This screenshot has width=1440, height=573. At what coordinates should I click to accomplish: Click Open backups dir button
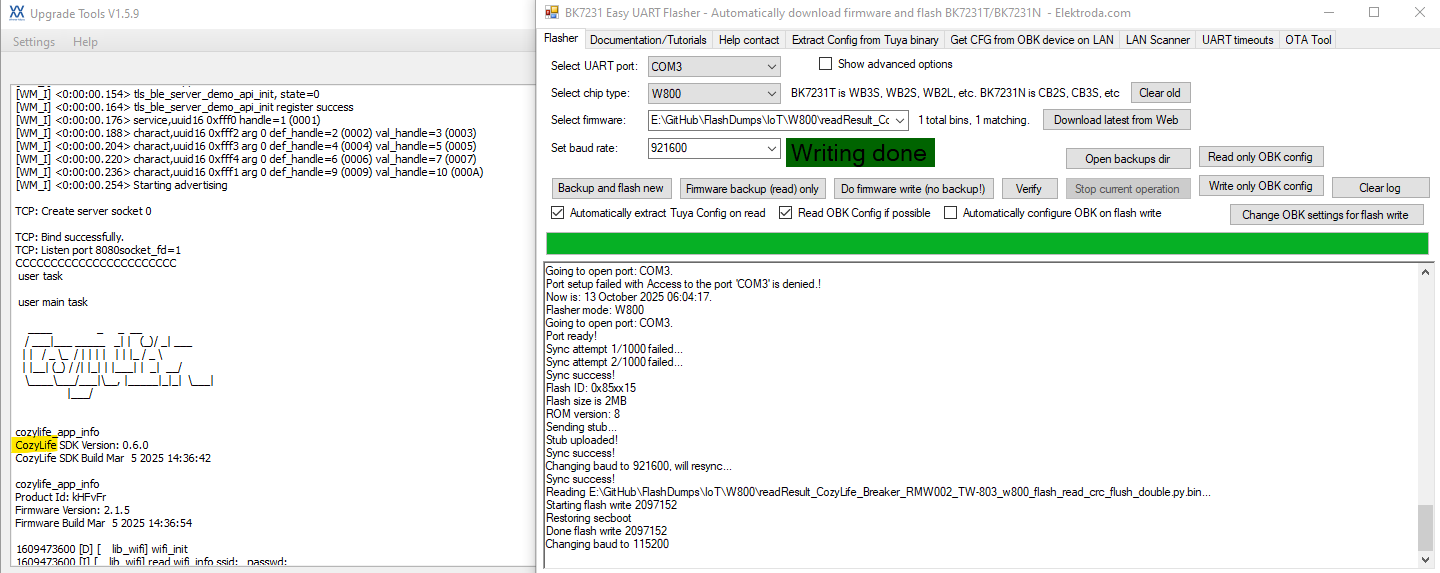click(x=1128, y=159)
